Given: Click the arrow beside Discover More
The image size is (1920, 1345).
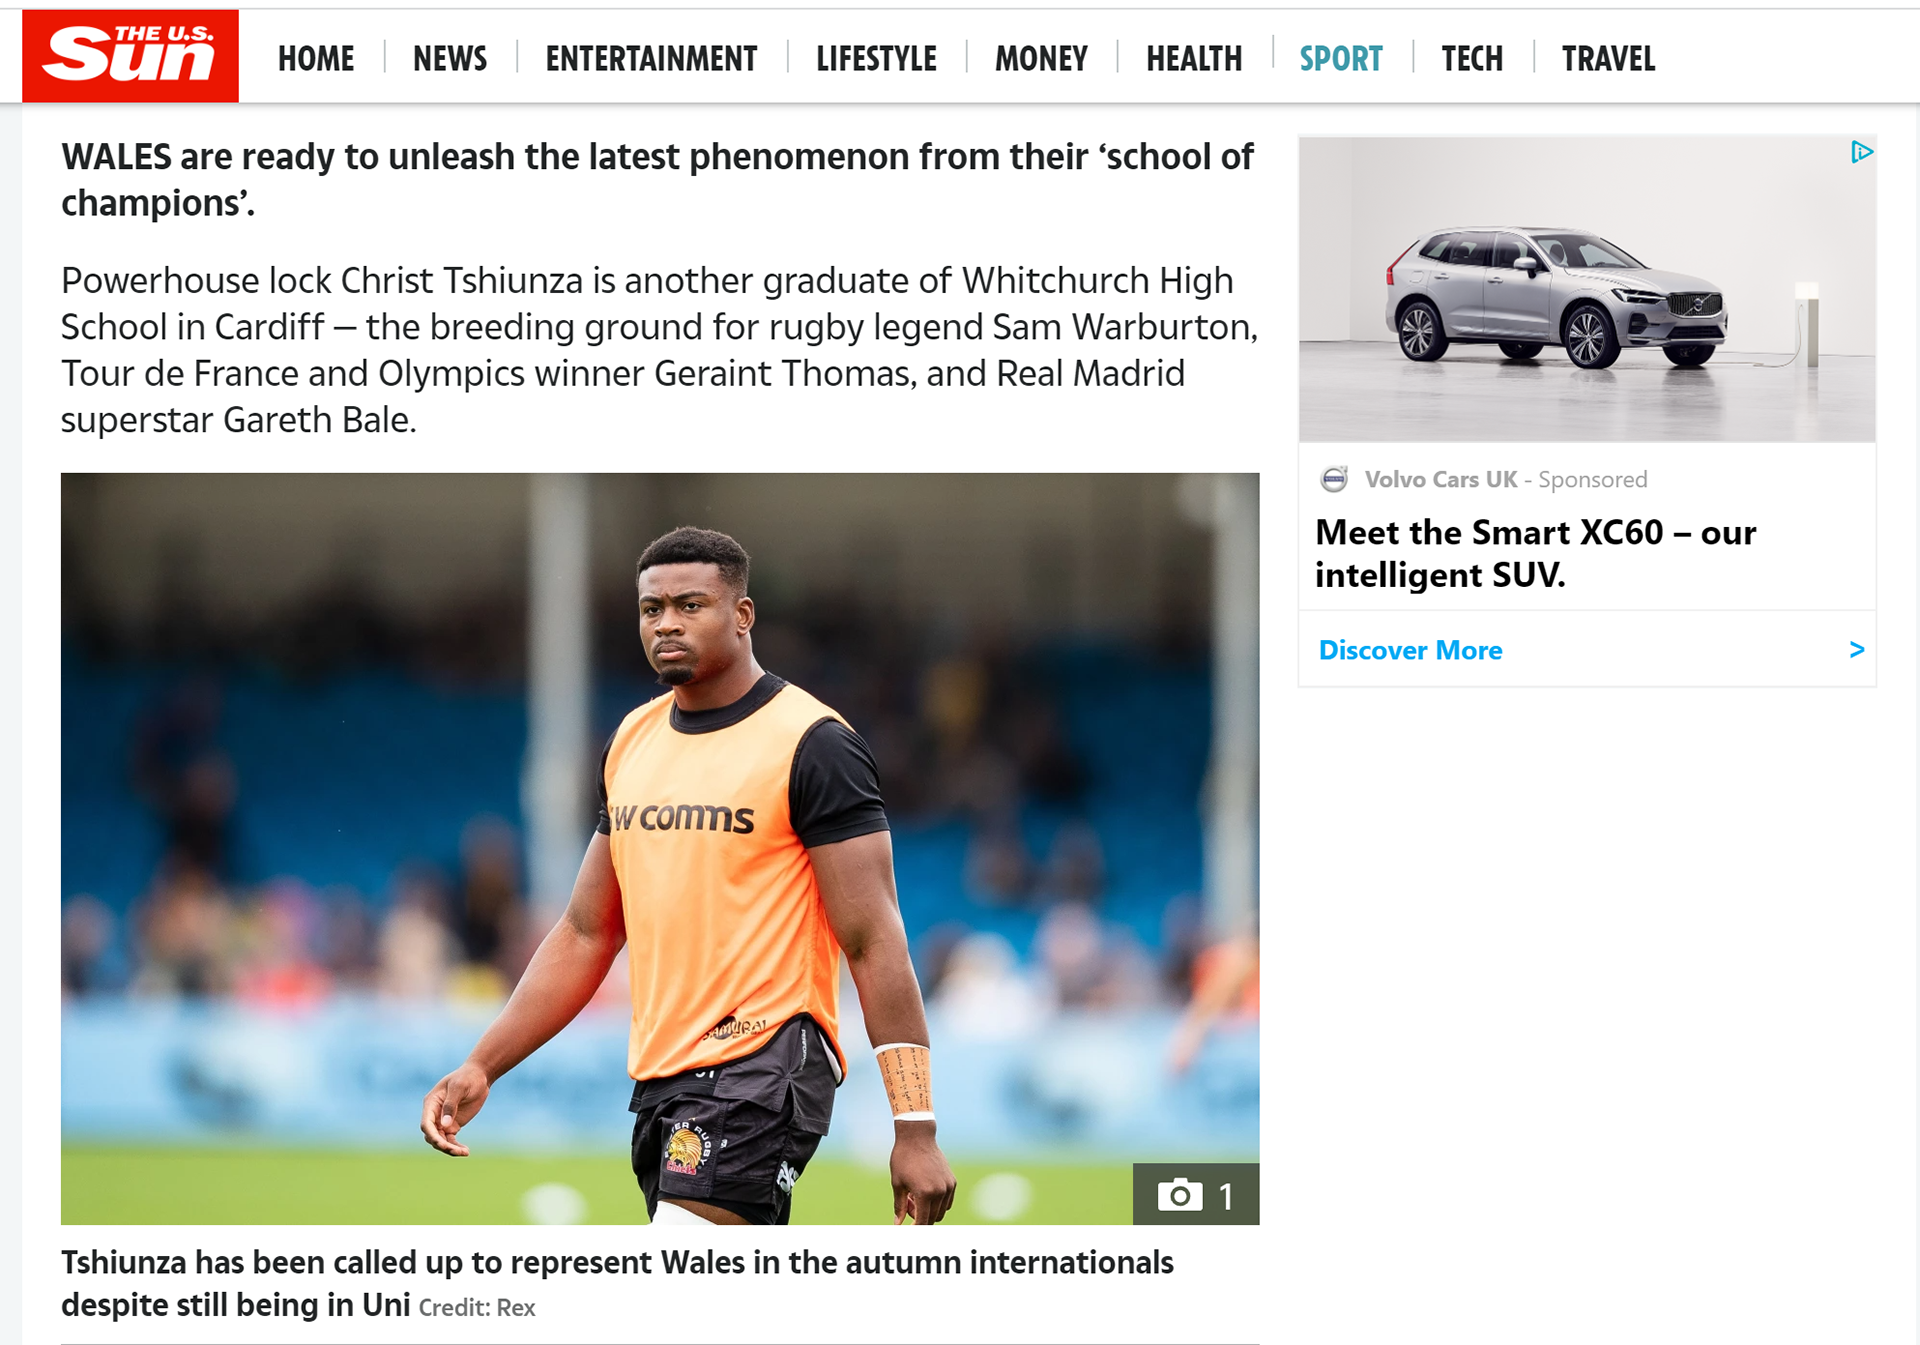Looking at the screenshot, I should tap(1857, 650).
